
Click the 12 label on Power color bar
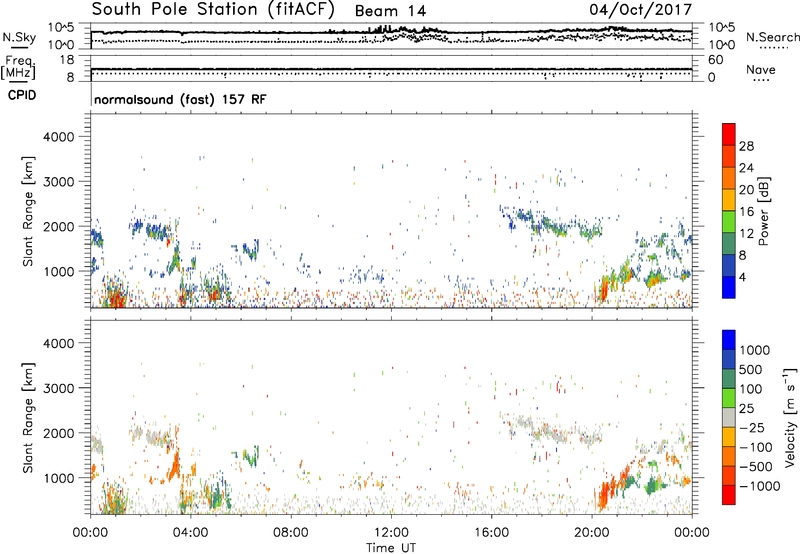[746, 234]
